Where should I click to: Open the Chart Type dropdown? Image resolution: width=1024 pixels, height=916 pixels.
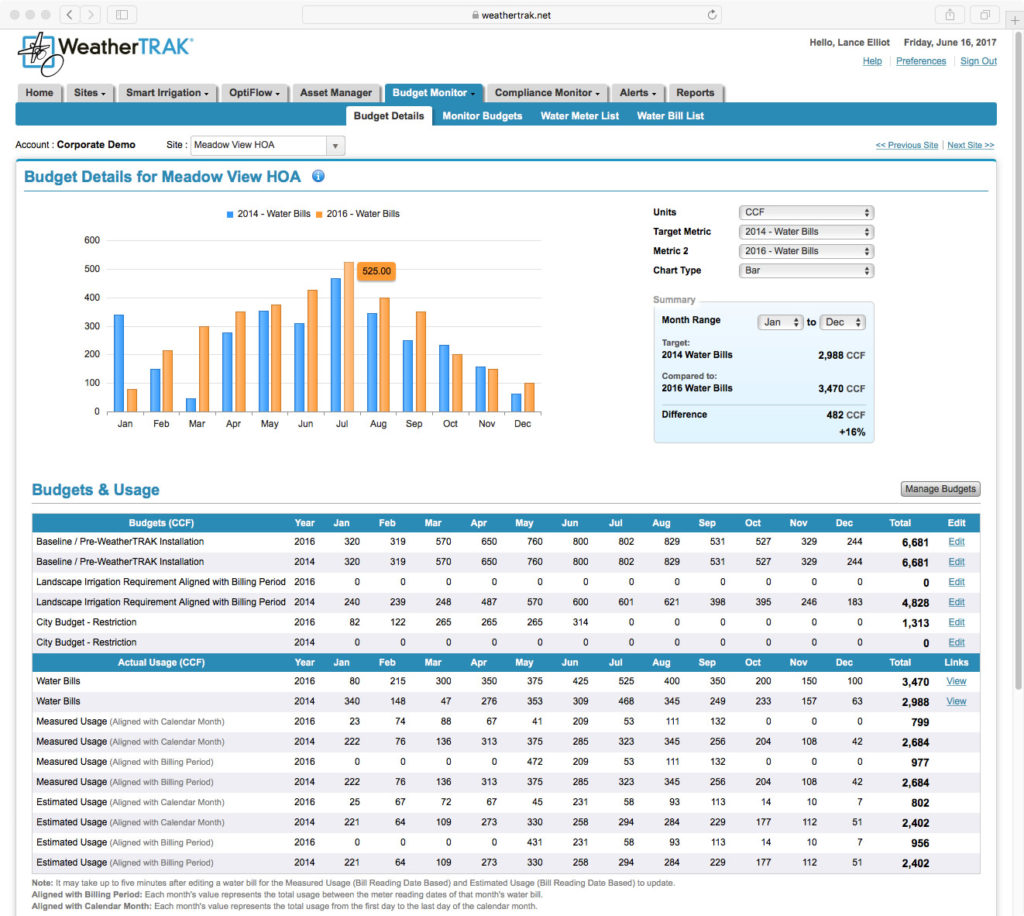point(807,270)
